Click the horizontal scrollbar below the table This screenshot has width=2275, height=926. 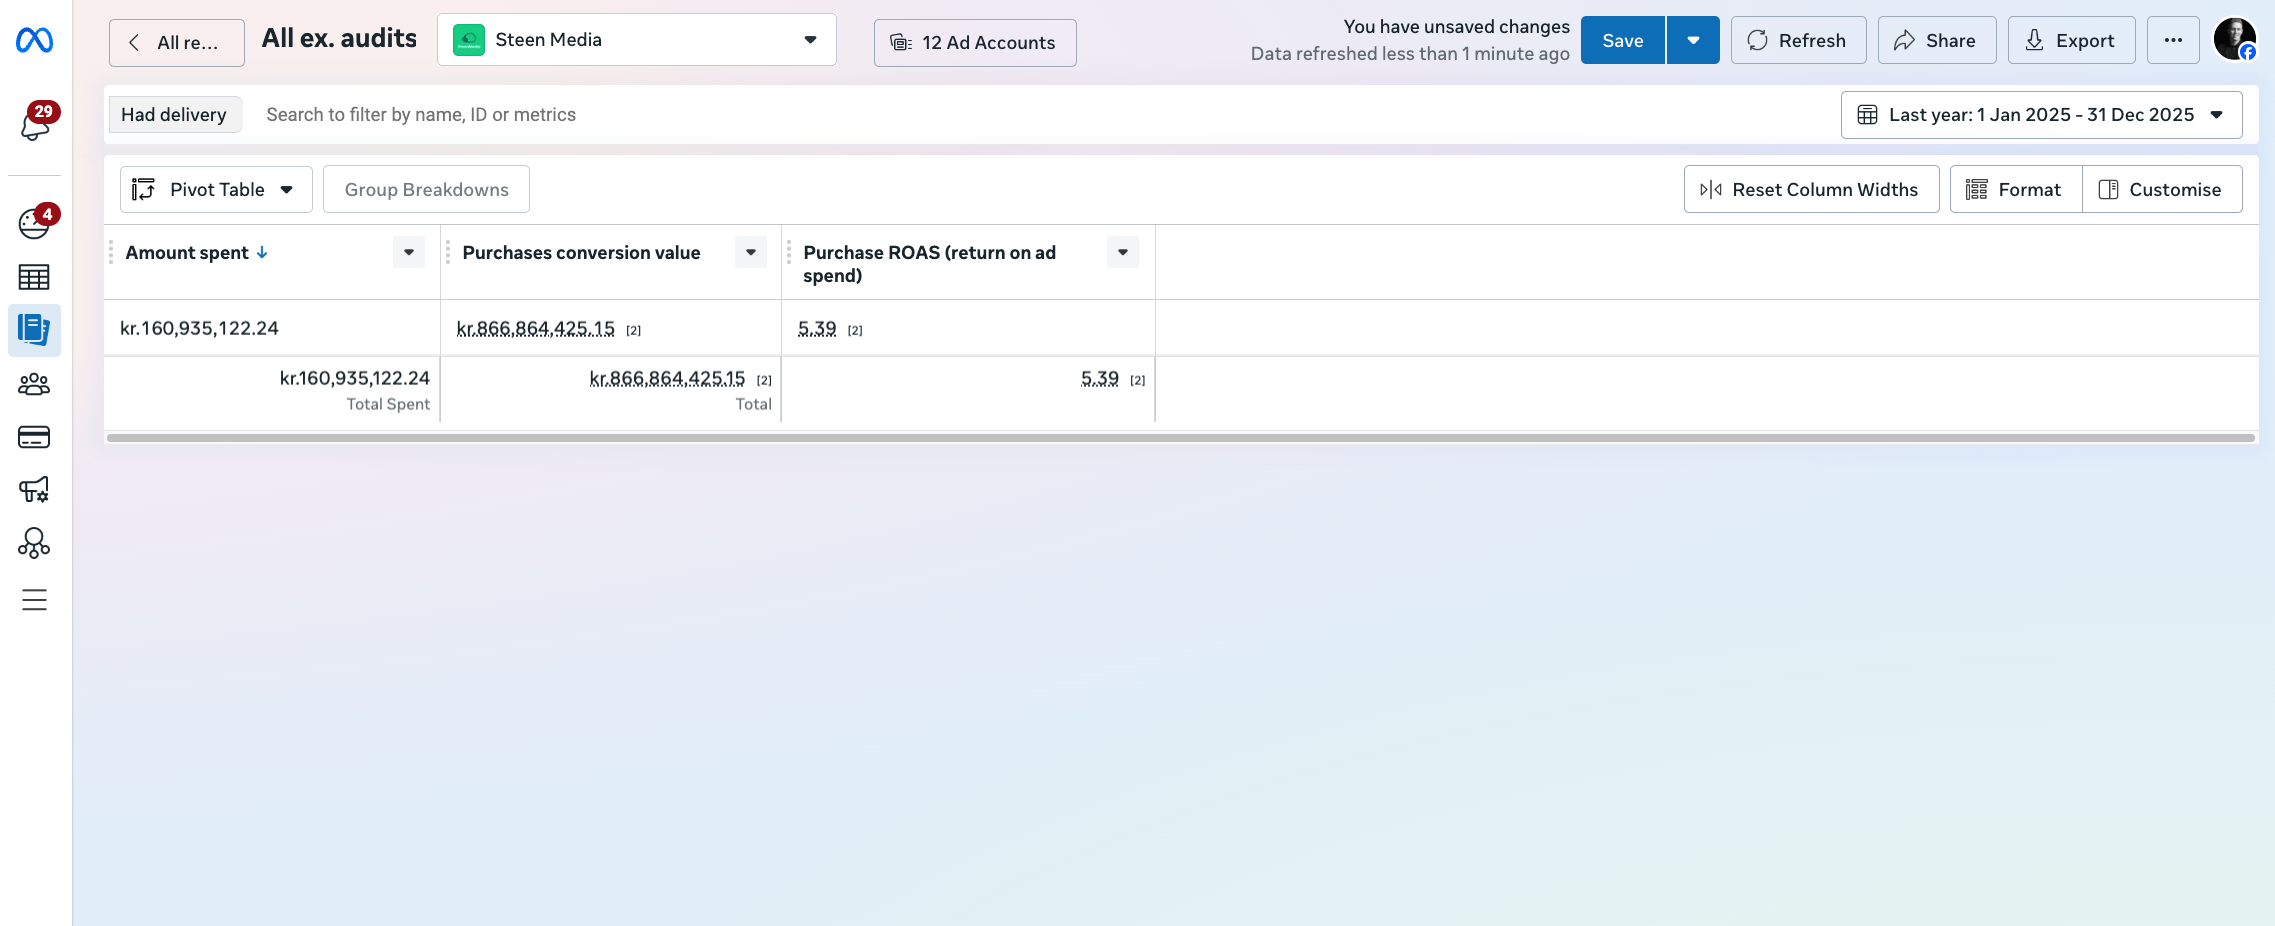point(1180,438)
